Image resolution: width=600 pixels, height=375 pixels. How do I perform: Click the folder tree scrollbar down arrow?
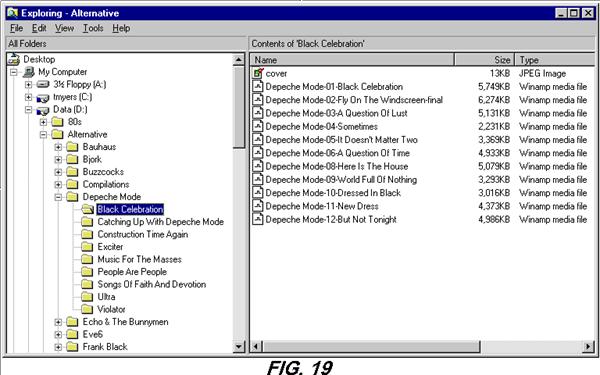(x=239, y=347)
